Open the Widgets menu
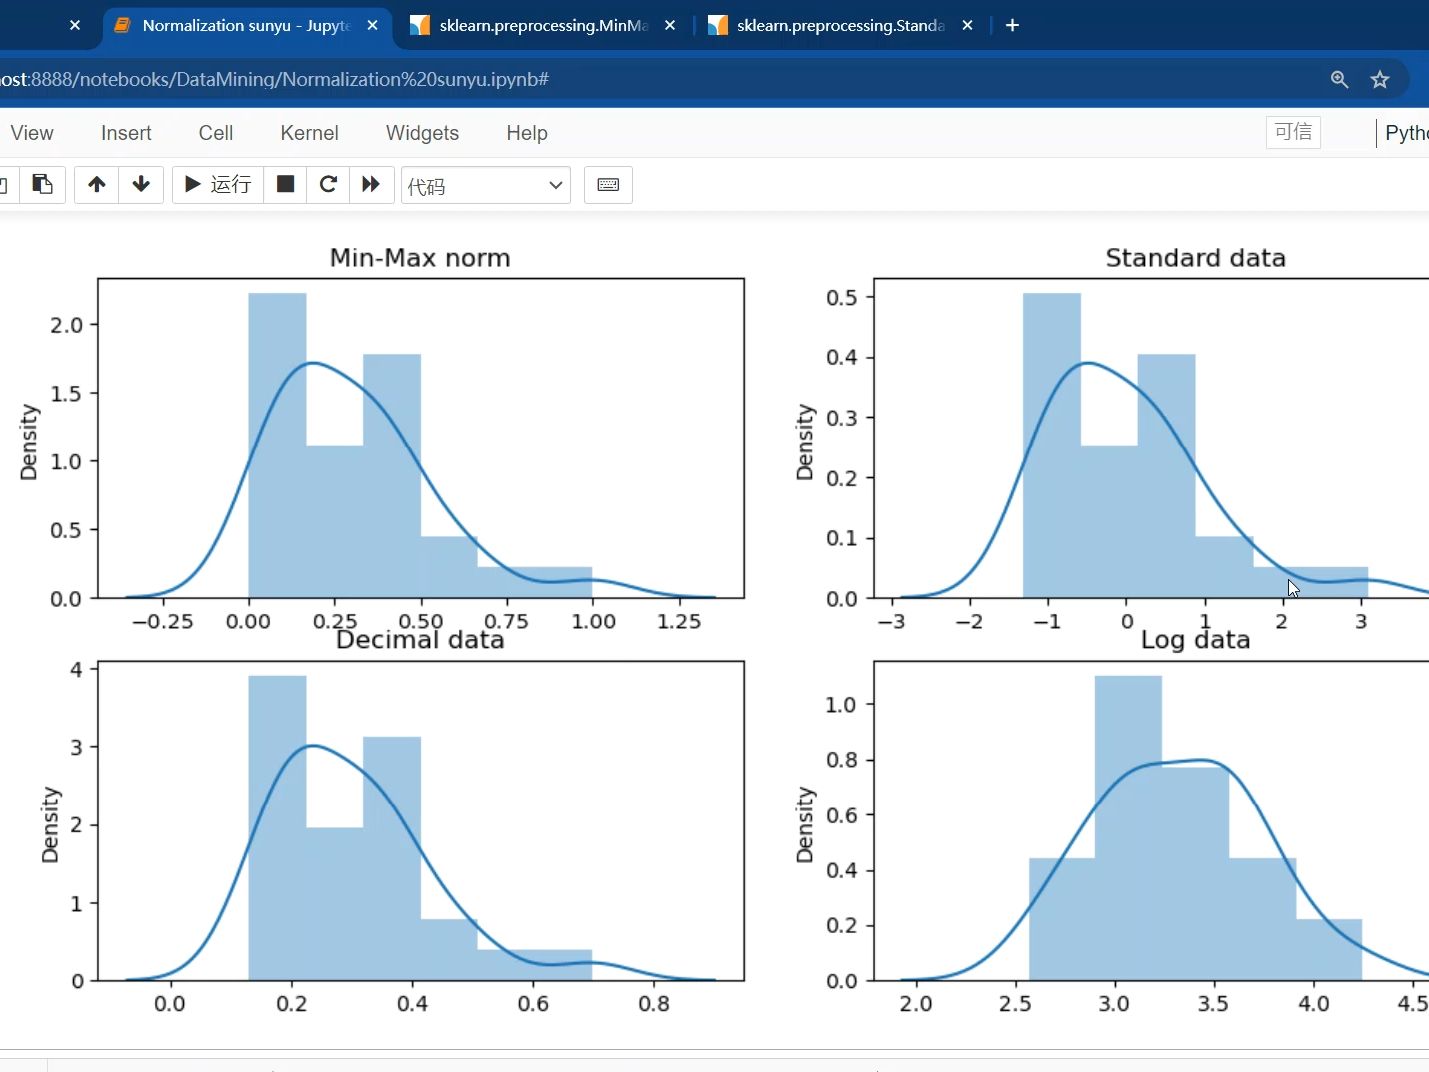Image resolution: width=1429 pixels, height=1072 pixels. 422,133
